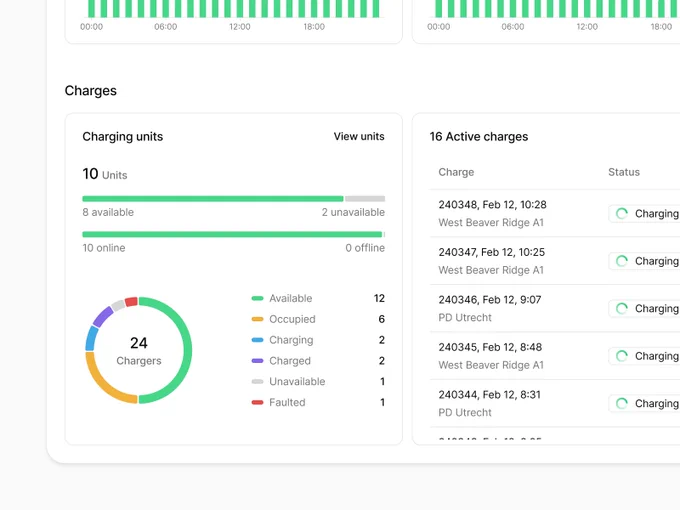Open charge '240345, Feb 12, 8:48'

click(490, 347)
